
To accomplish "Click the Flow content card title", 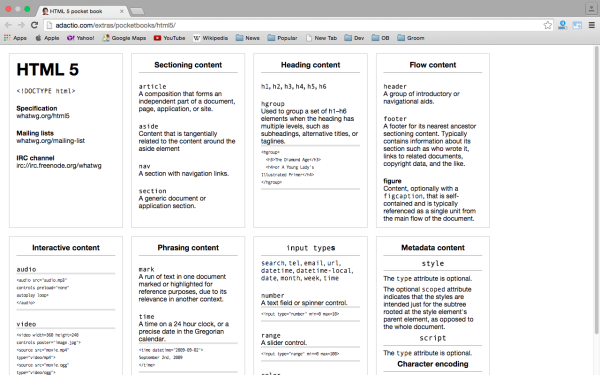I will [x=433, y=65].
